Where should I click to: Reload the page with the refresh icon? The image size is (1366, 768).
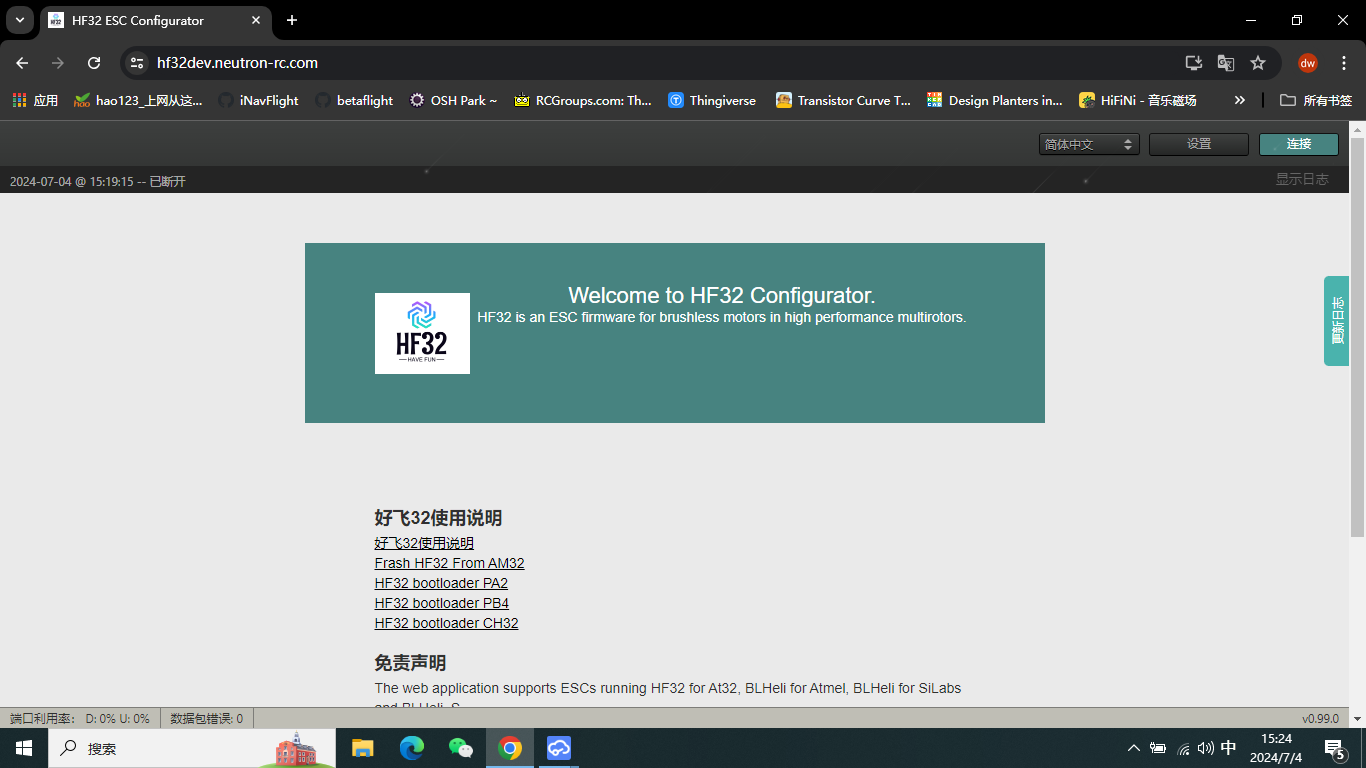pyautogui.click(x=94, y=63)
